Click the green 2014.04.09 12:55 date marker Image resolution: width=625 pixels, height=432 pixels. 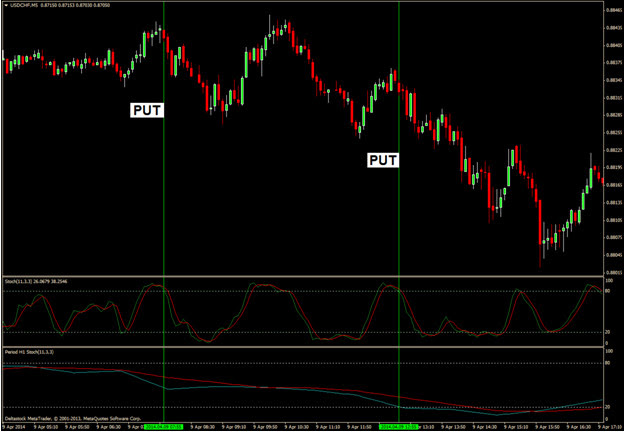click(x=399, y=426)
